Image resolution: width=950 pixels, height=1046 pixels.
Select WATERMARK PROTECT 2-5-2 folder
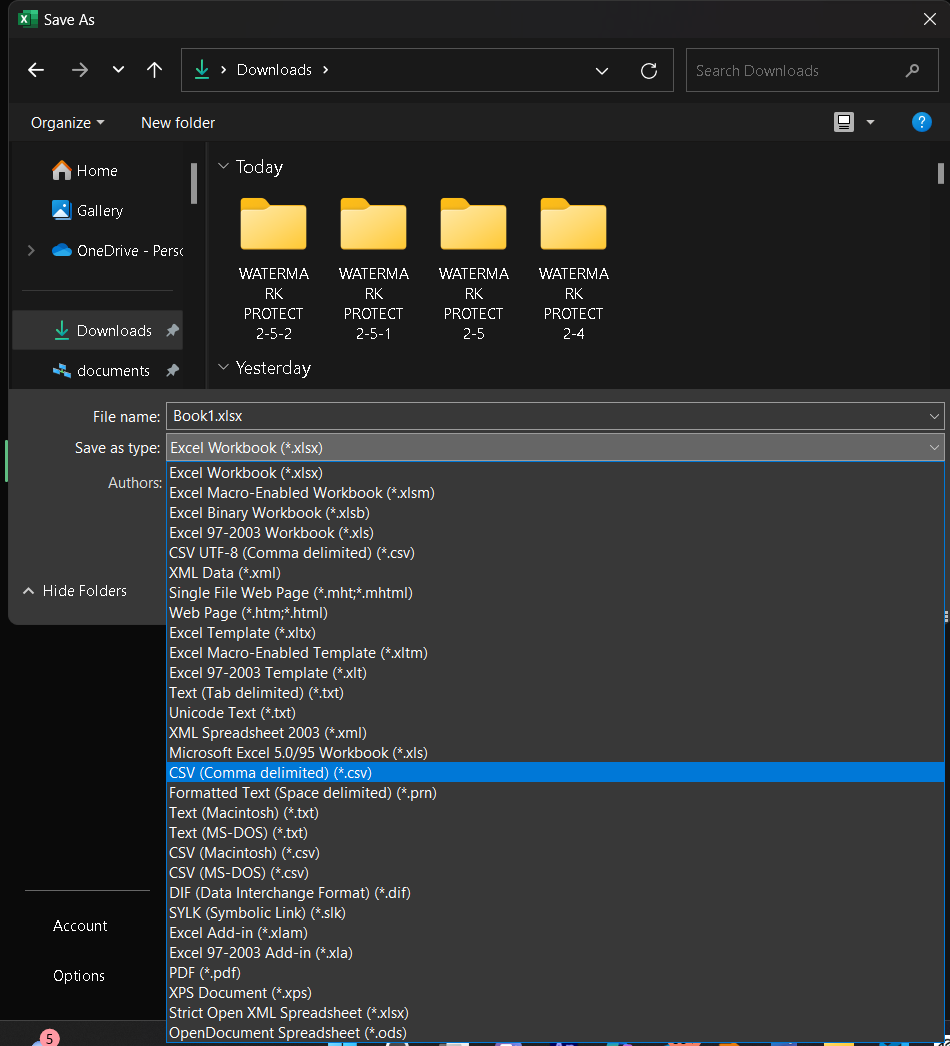pyautogui.click(x=274, y=270)
